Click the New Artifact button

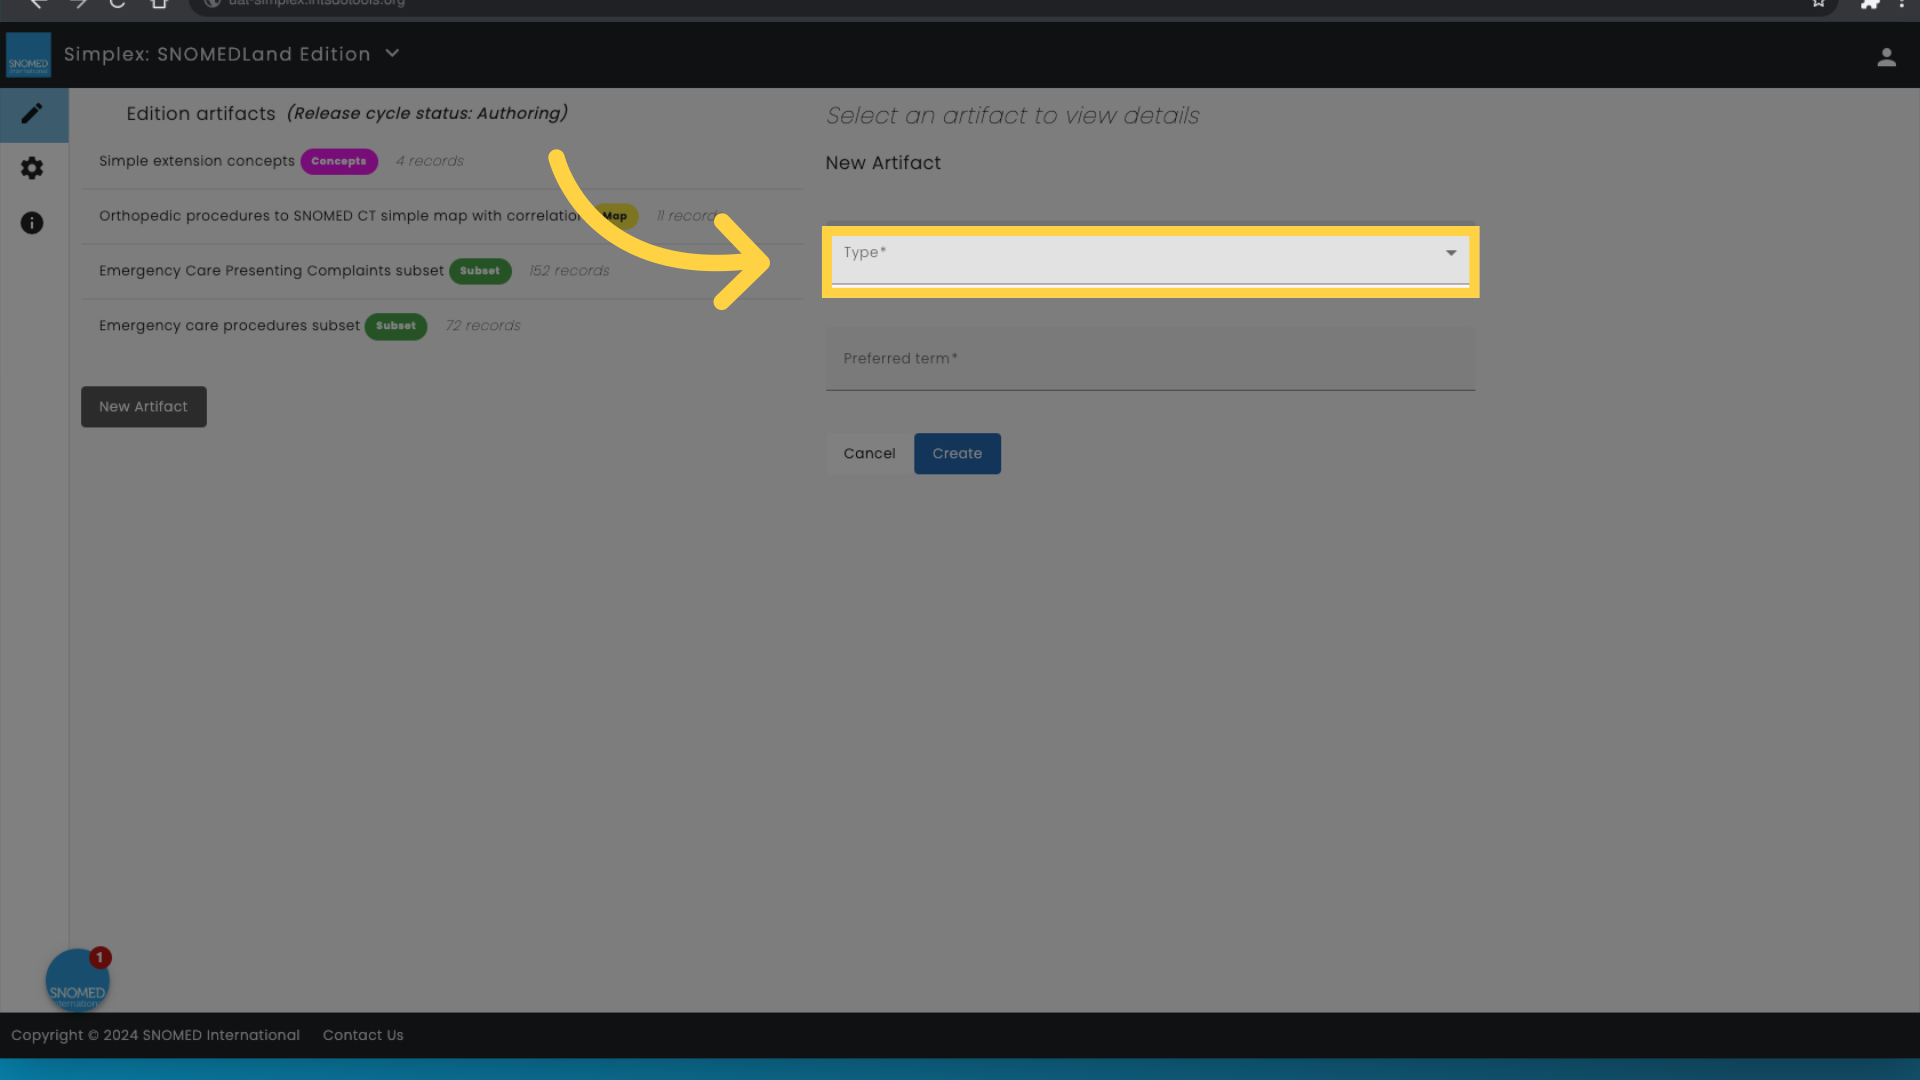coord(142,406)
